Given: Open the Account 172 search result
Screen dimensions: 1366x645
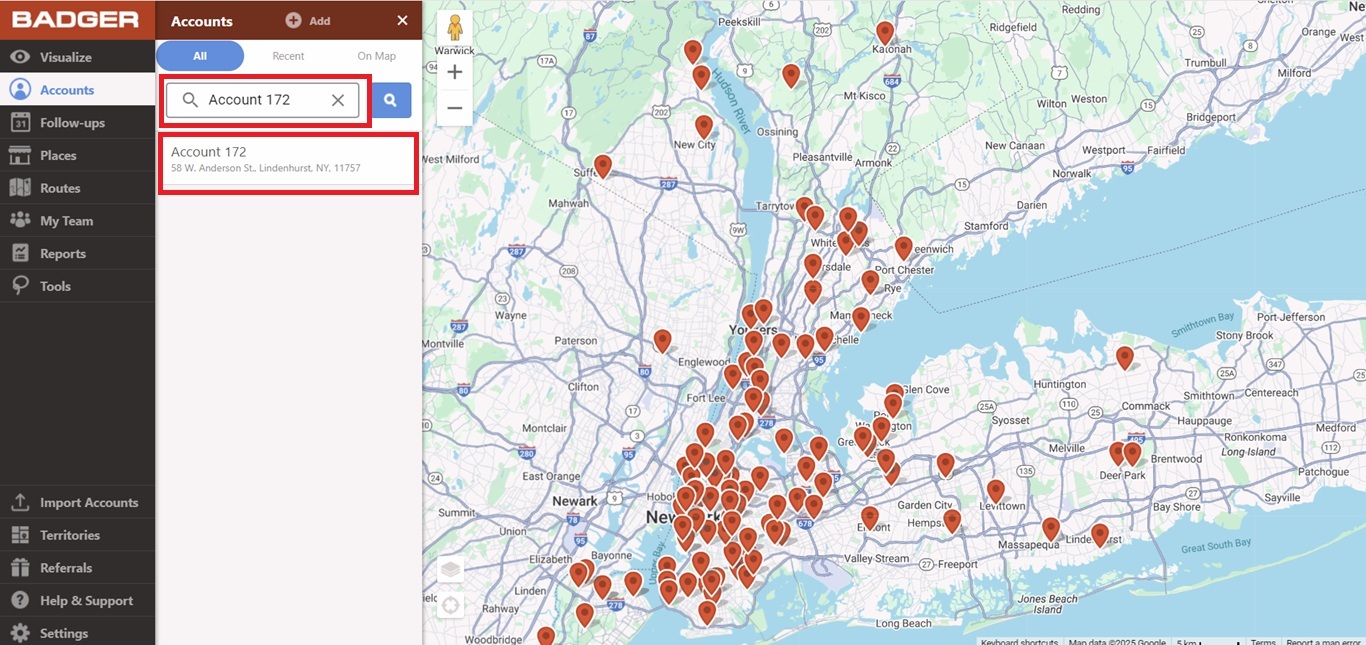Looking at the screenshot, I should pyautogui.click(x=288, y=160).
